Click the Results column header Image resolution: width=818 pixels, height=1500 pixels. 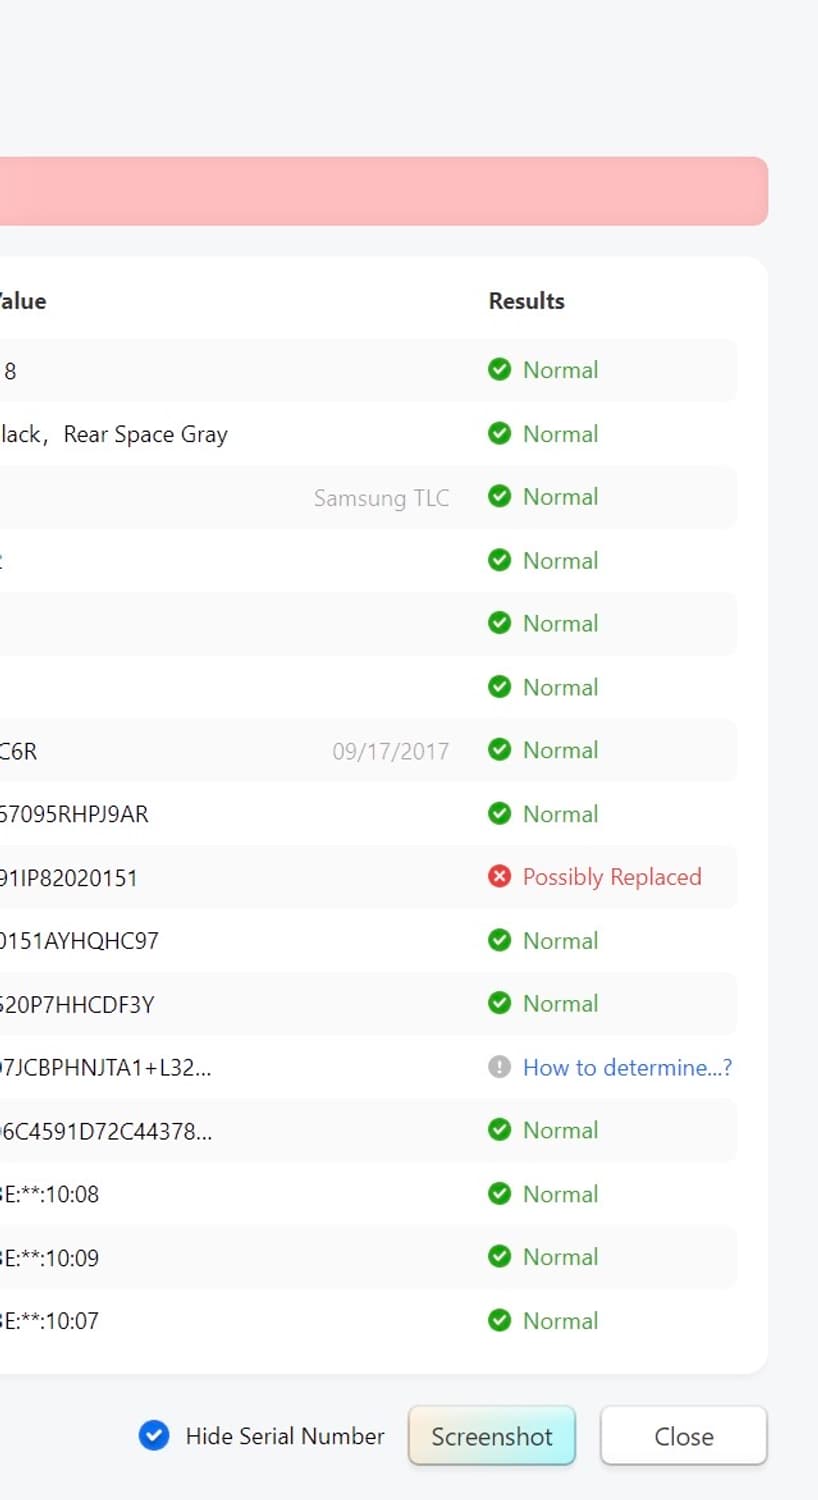pyautogui.click(x=526, y=301)
